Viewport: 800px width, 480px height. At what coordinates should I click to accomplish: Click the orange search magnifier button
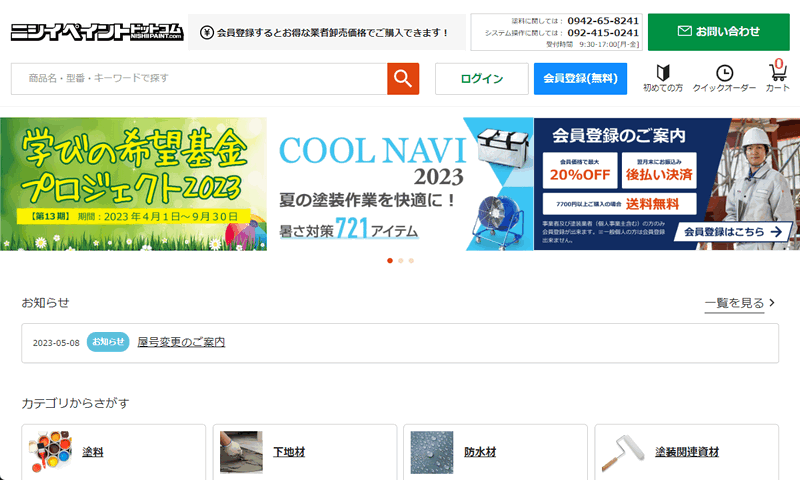[403, 79]
